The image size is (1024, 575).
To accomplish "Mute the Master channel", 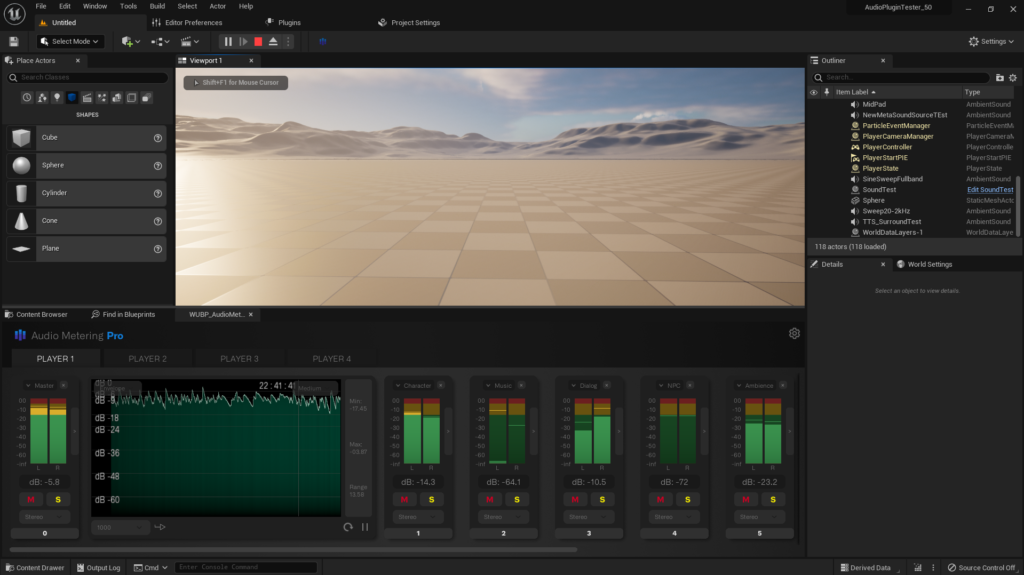I will [x=31, y=499].
